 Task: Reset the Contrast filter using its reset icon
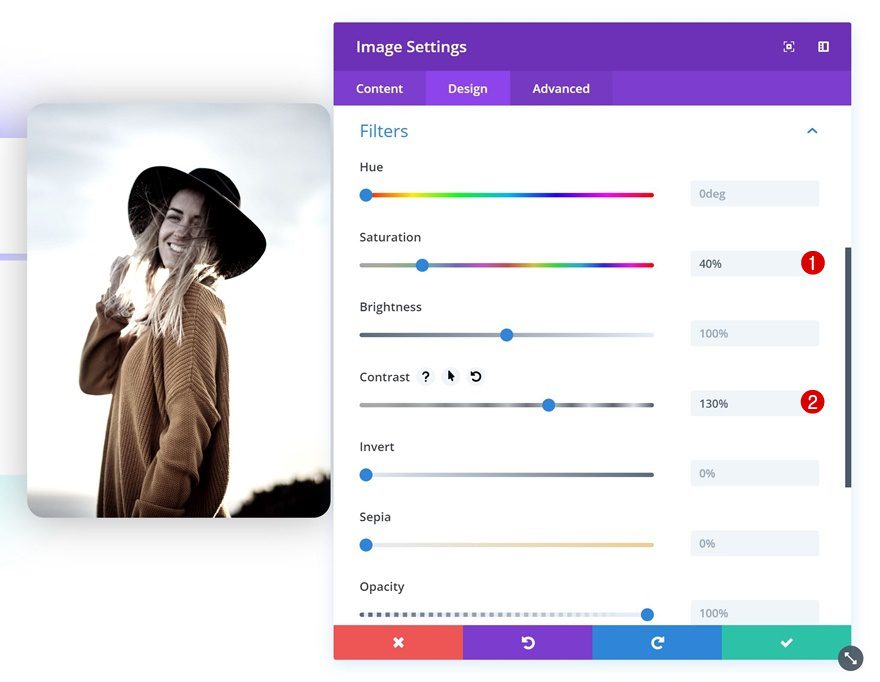(474, 376)
